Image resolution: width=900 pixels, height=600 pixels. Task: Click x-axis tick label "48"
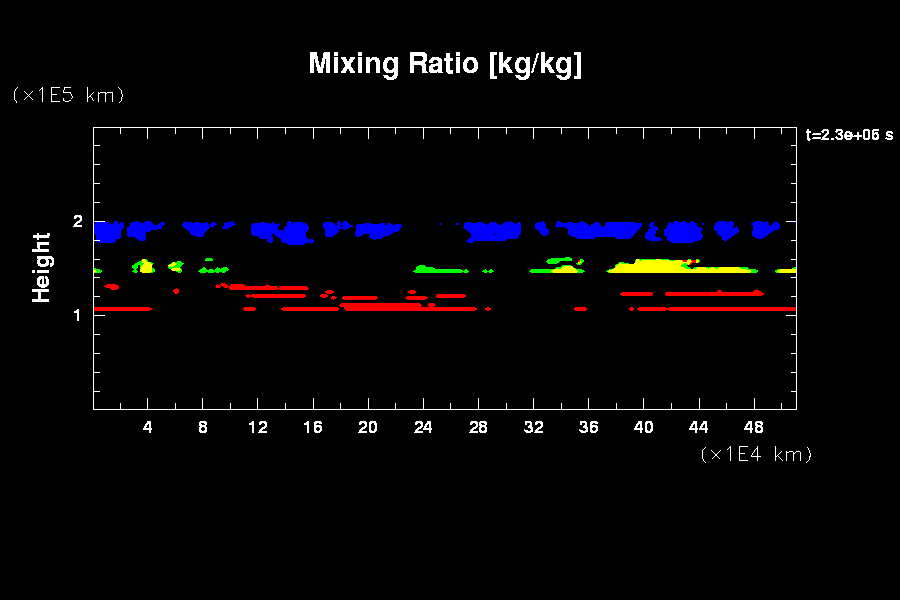753,428
